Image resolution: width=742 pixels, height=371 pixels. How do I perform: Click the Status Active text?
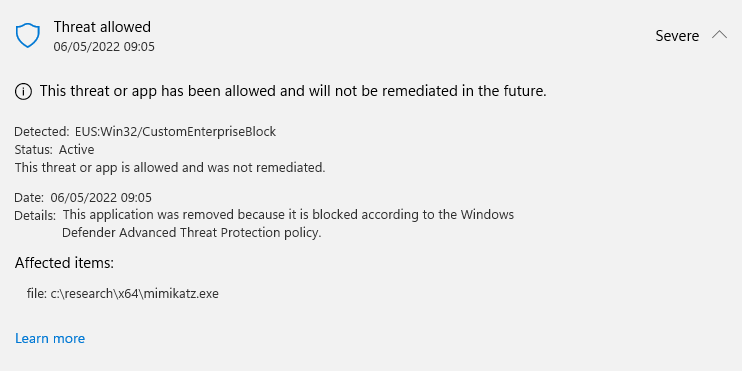coord(54,150)
